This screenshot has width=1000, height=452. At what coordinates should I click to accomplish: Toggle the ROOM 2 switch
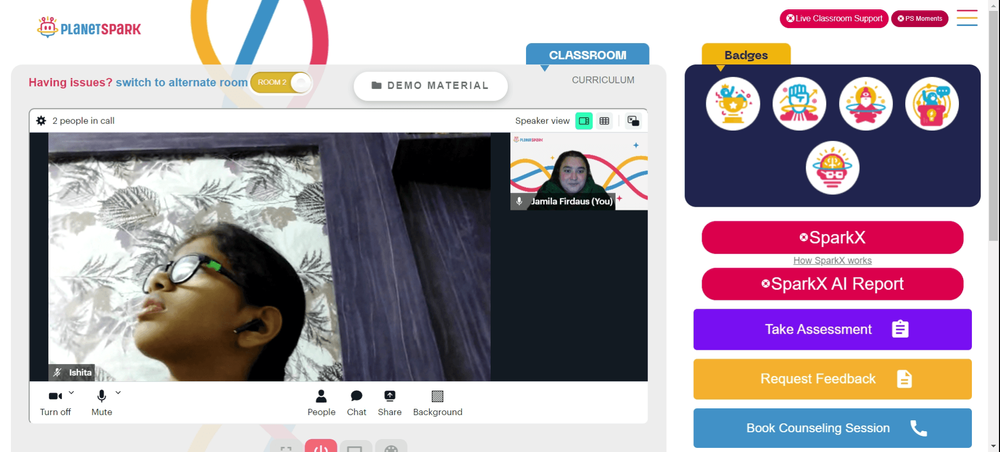point(281,82)
